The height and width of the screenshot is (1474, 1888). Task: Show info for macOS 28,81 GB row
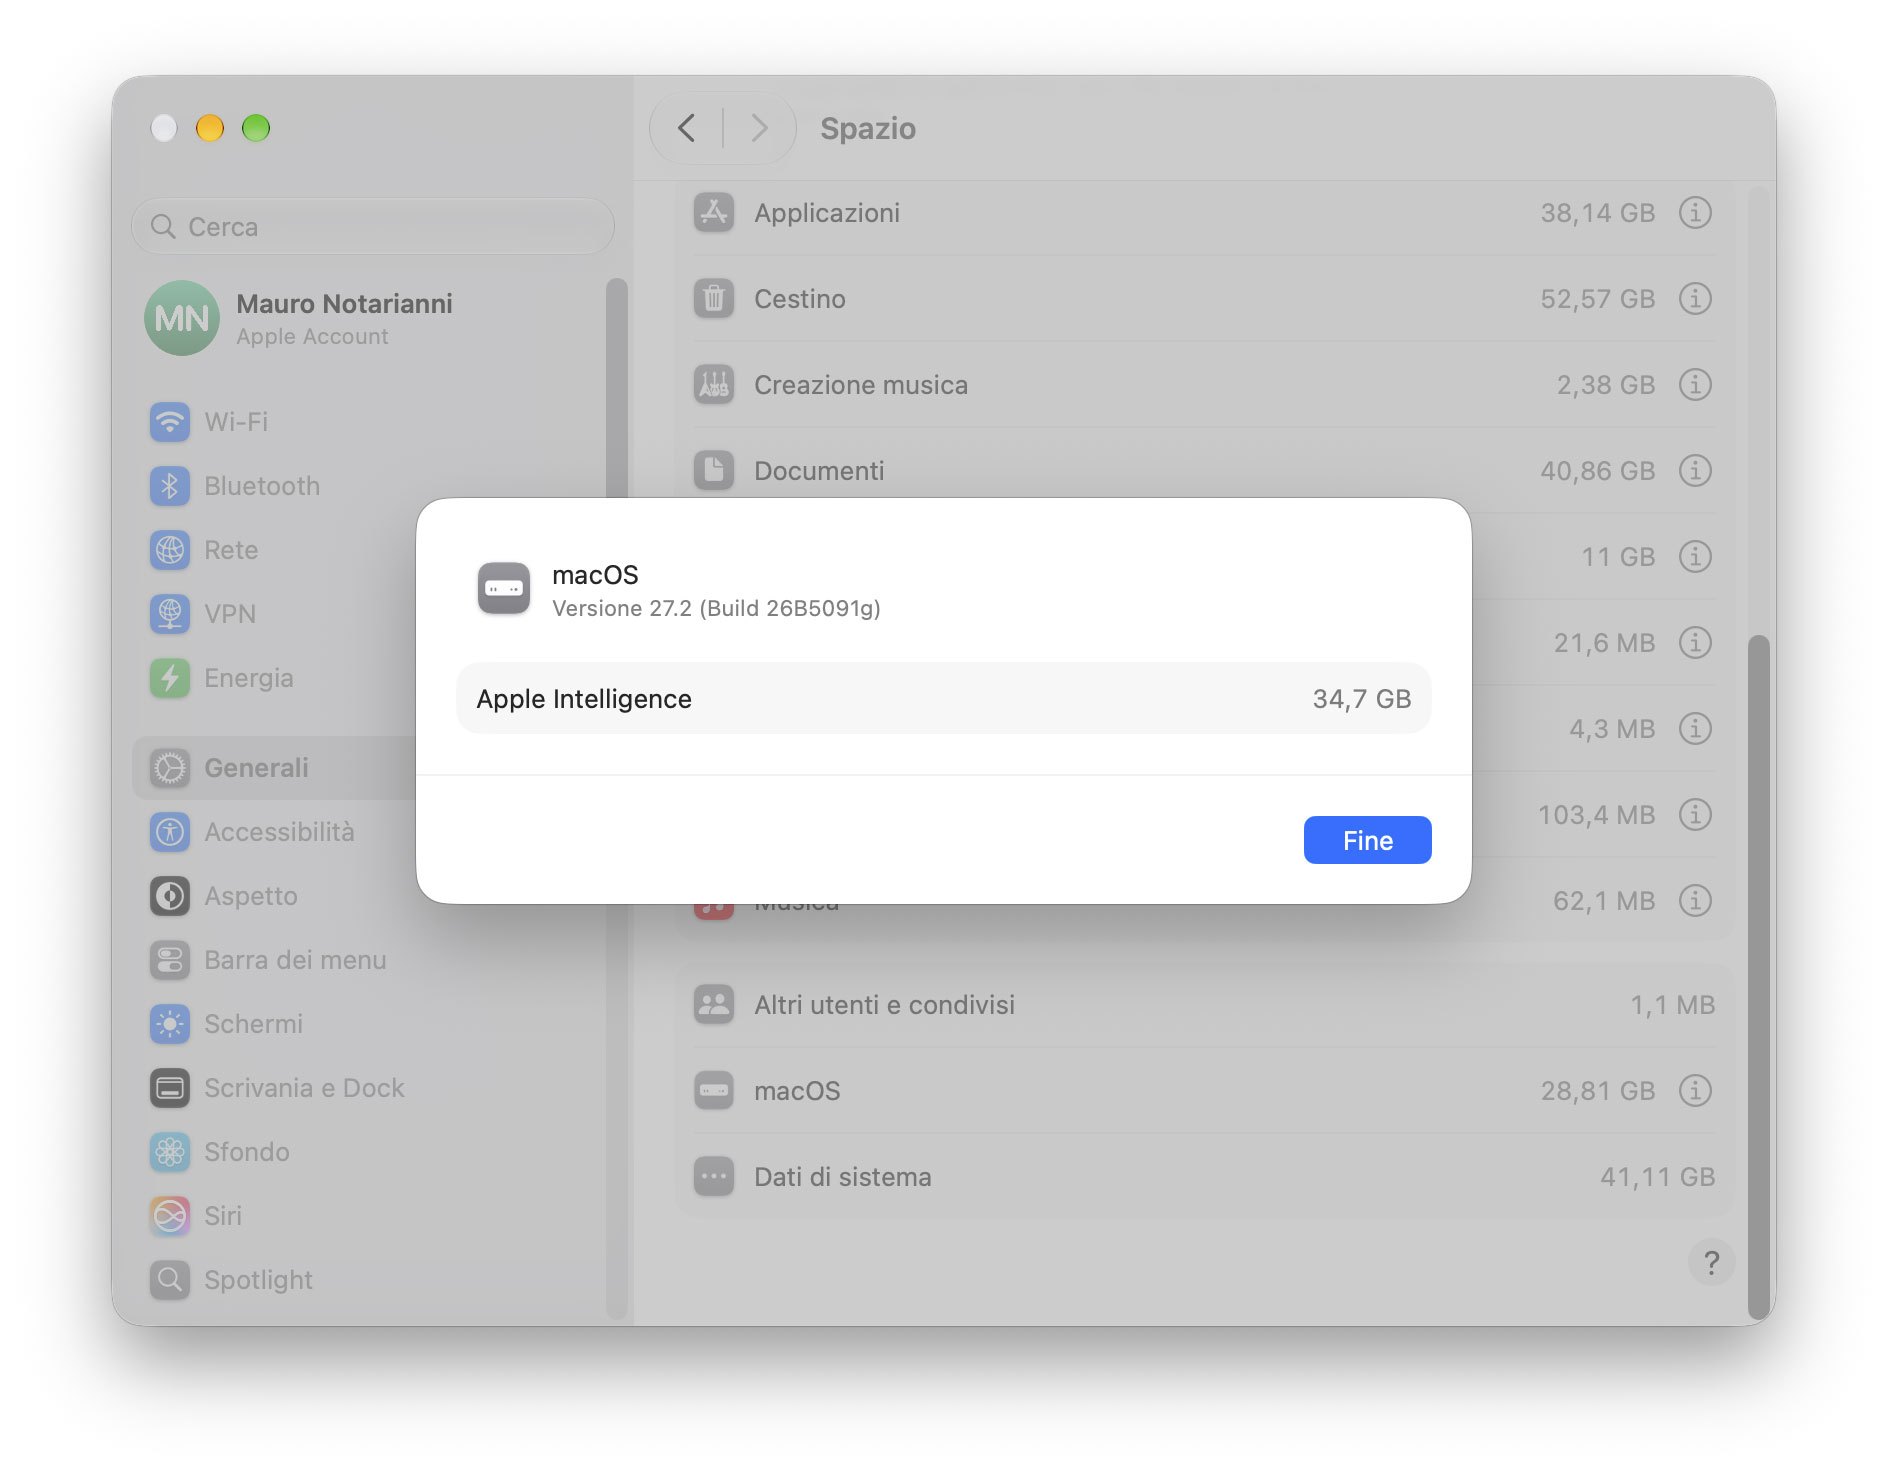coord(1695,1091)
